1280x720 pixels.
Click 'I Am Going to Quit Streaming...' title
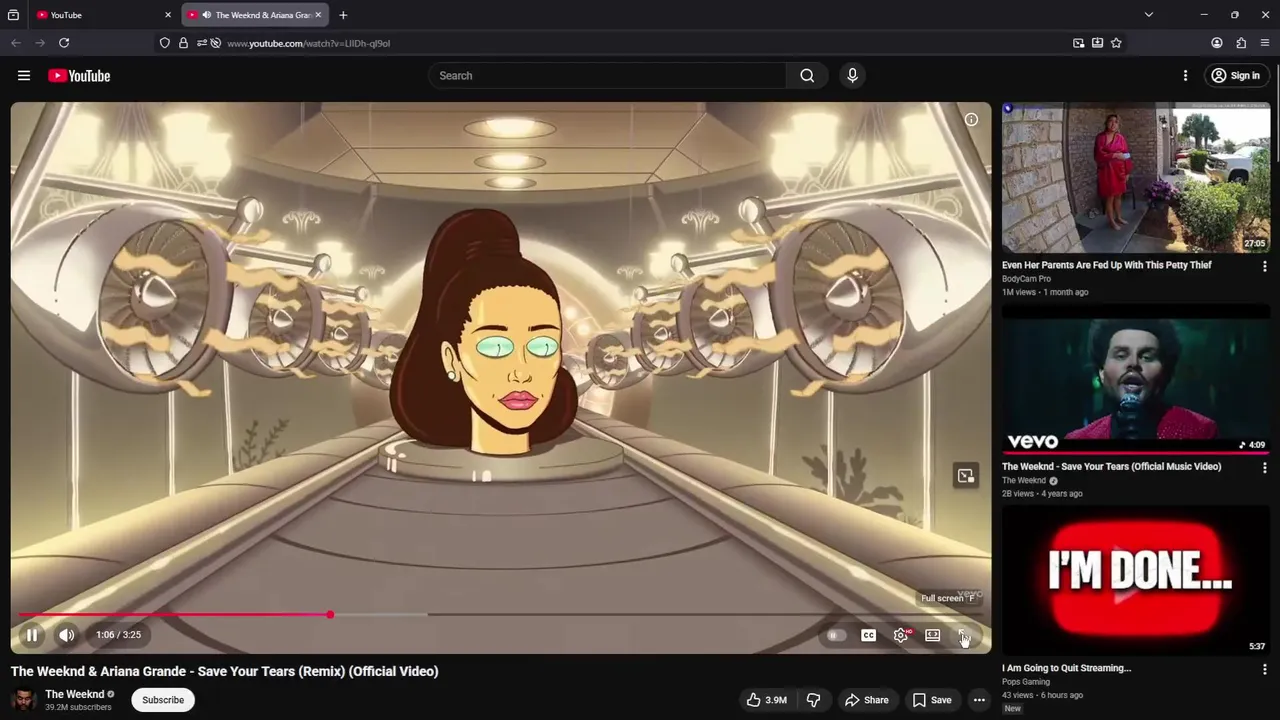point(1066,668)
